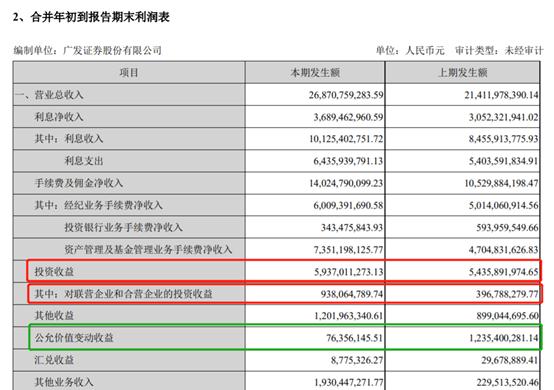Click prior period value 396,788,279.77

click(x=507, y=294)
